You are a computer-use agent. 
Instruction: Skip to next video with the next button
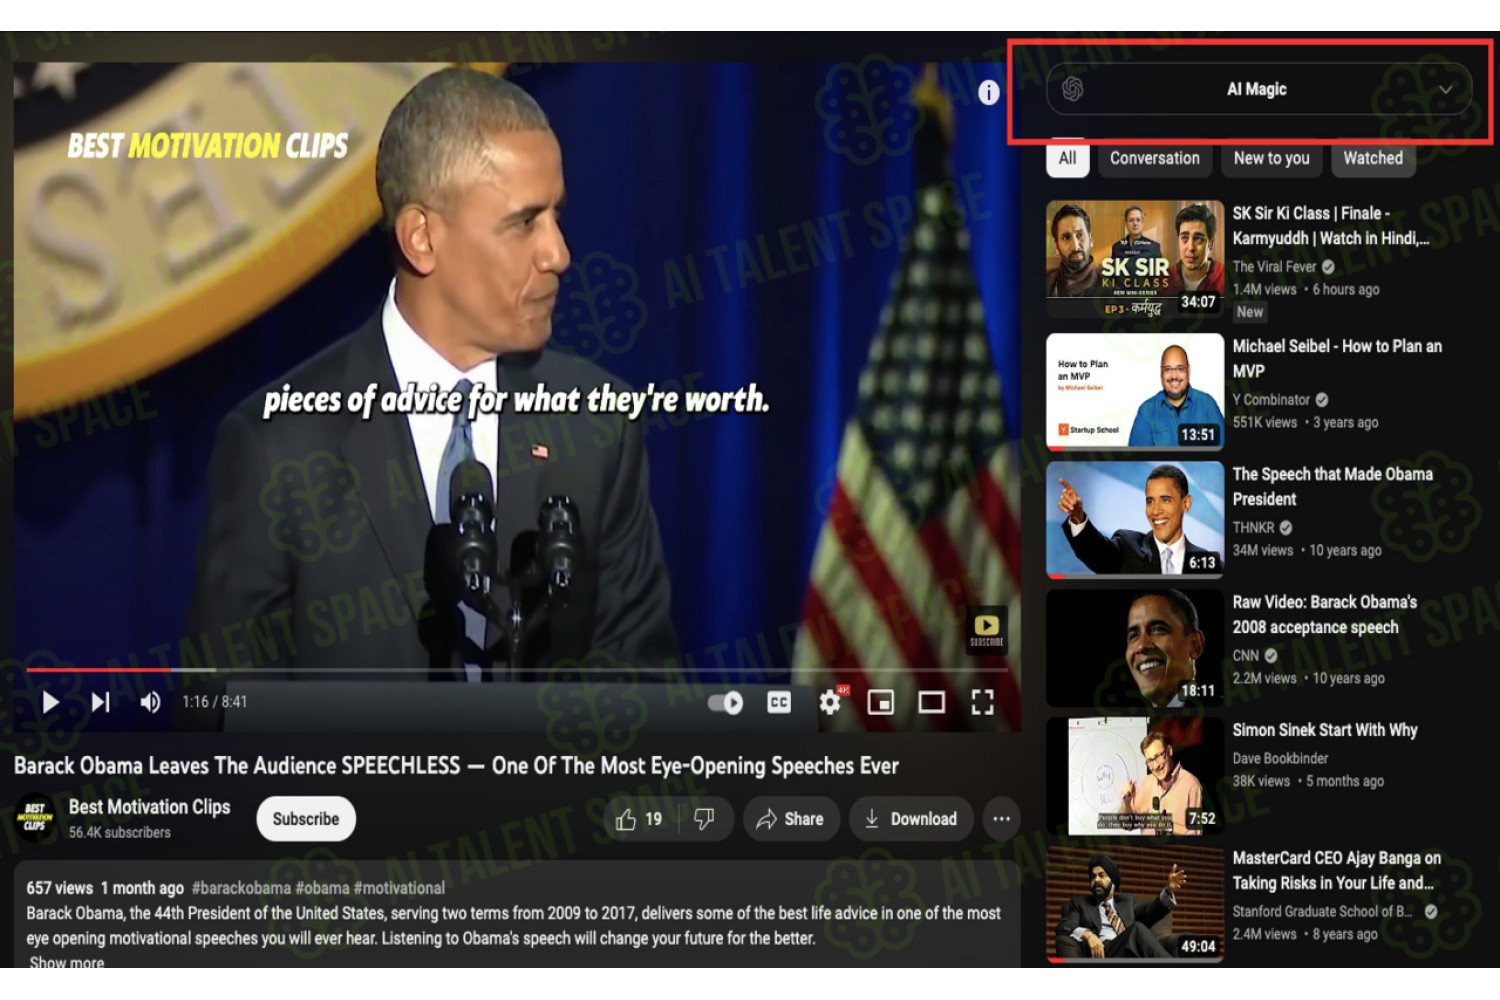coord(100,702)
